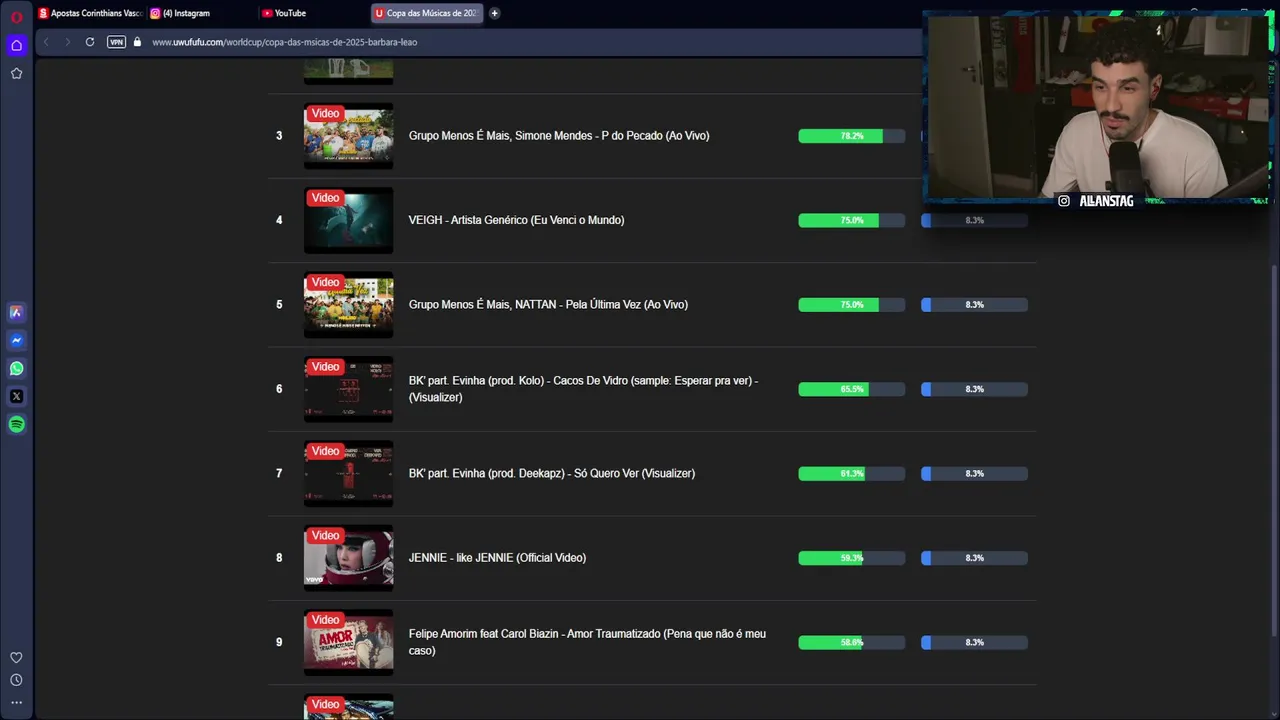Click rank number 3 of P do Pecado
This screenshot has height=720, width=1280.
coord(279,136)
